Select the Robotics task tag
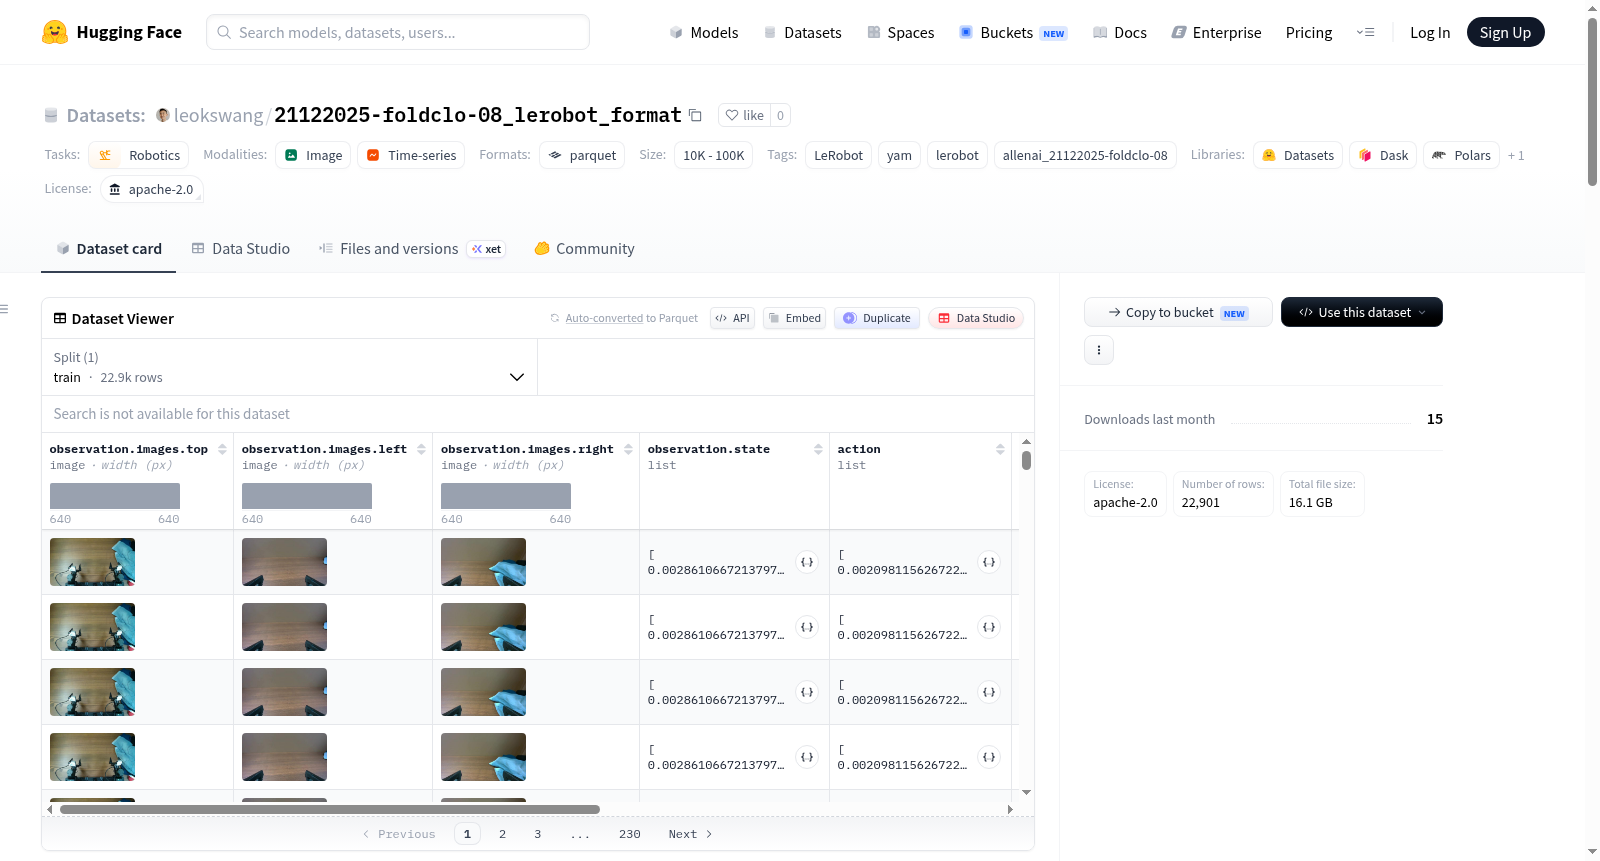This screenshot has width=1600, height=861. (x=139, y=155)
